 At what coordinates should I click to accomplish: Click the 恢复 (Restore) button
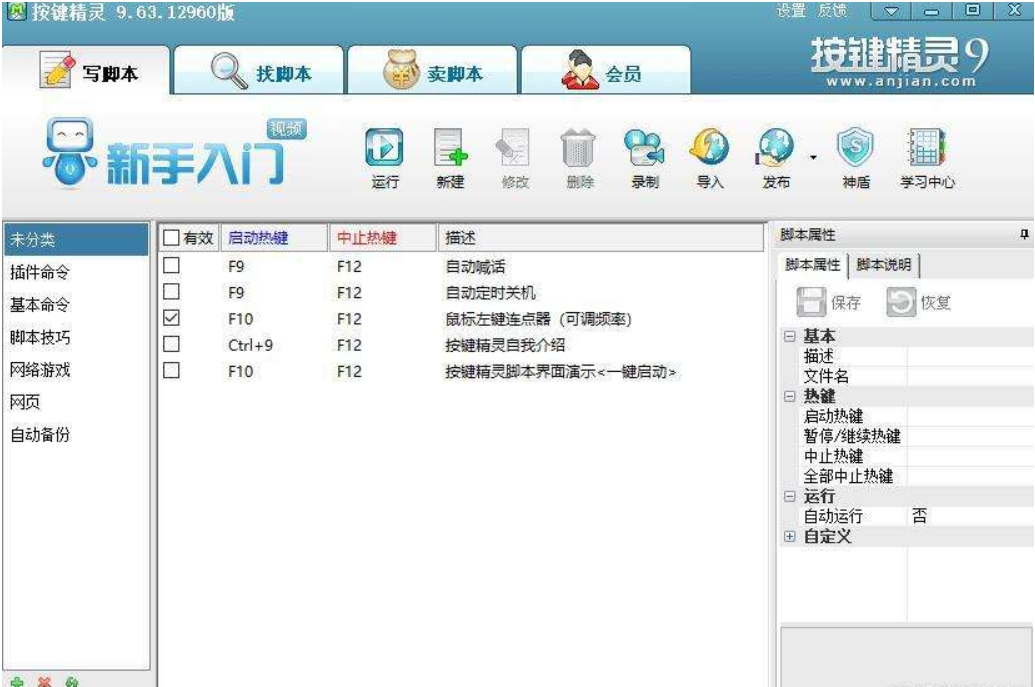(918, 302)
